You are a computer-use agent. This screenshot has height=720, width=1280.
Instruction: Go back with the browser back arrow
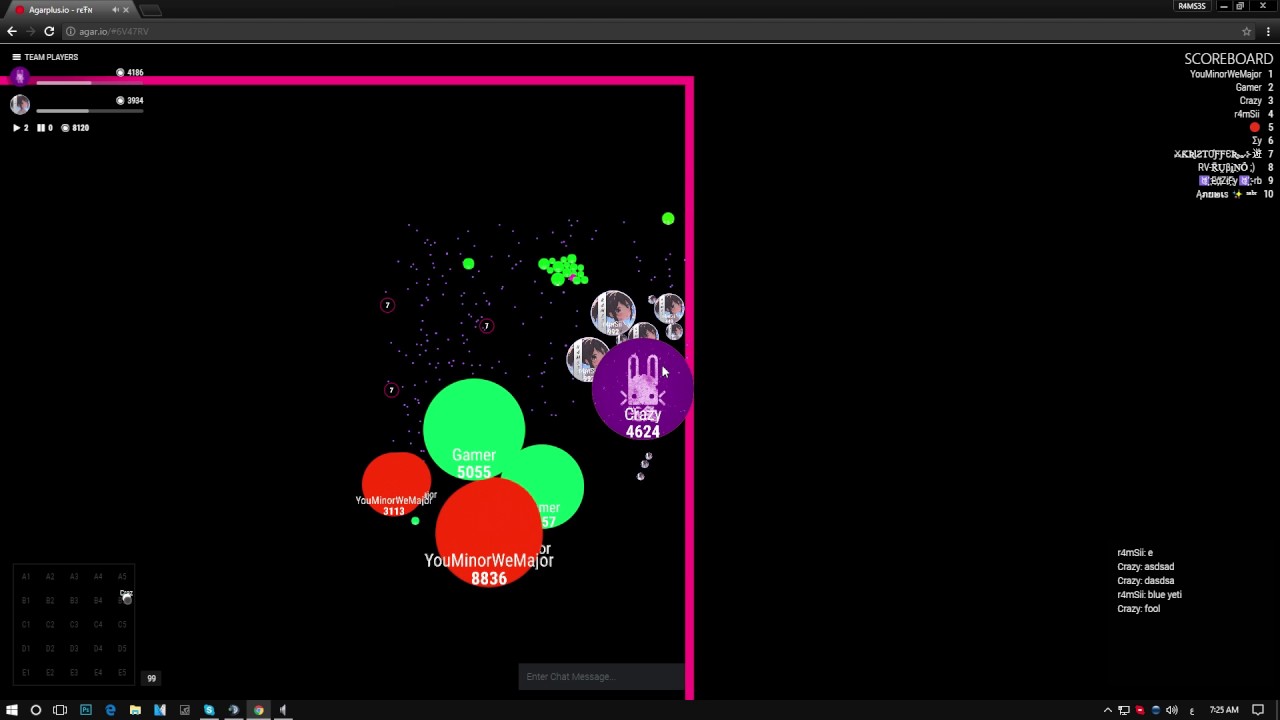coord(12,31)
